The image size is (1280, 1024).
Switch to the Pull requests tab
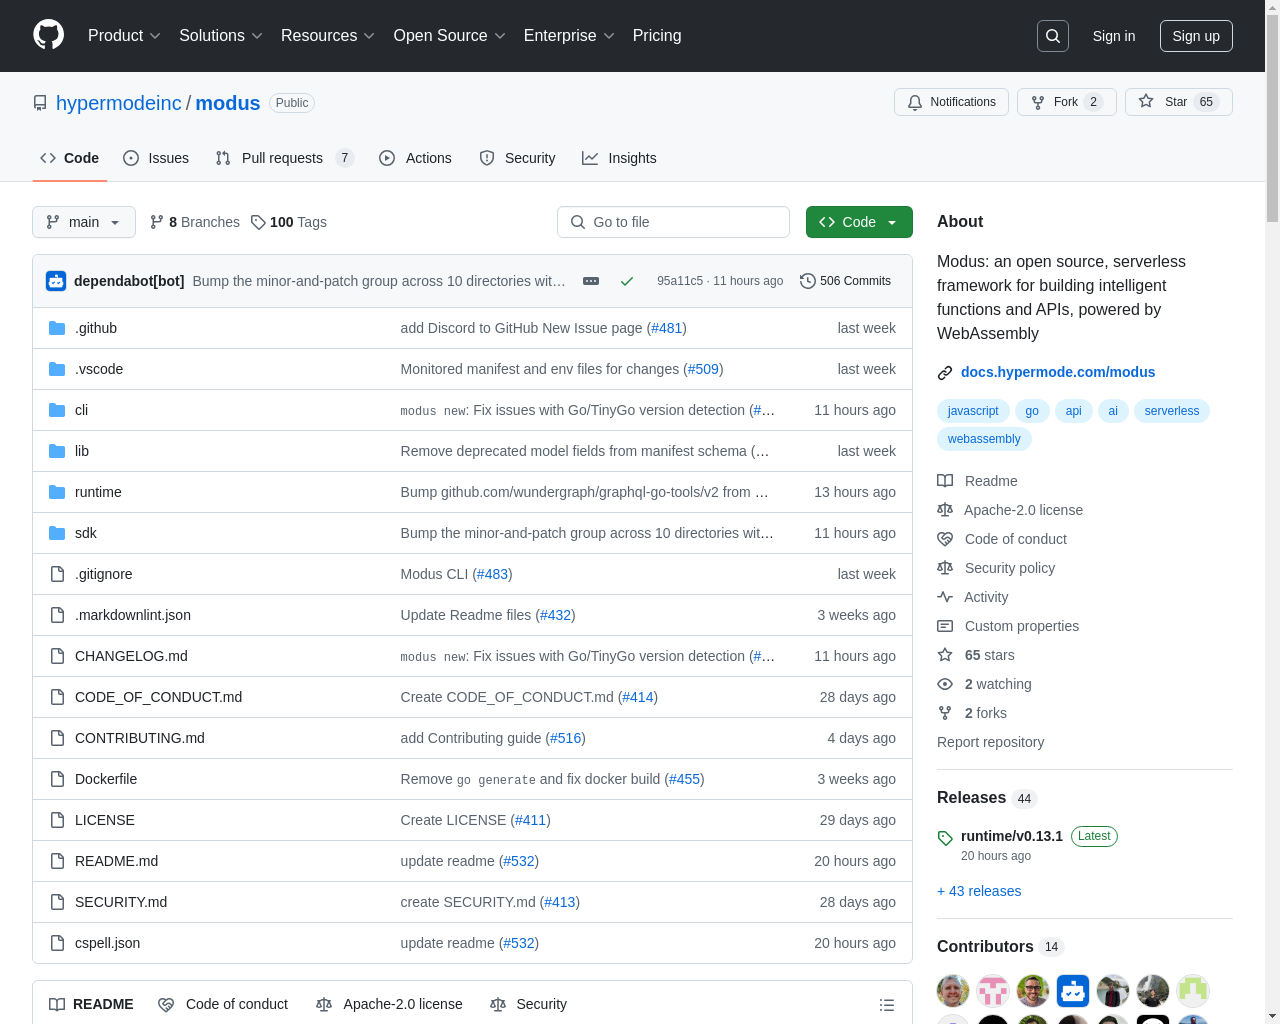click(285, 158)
